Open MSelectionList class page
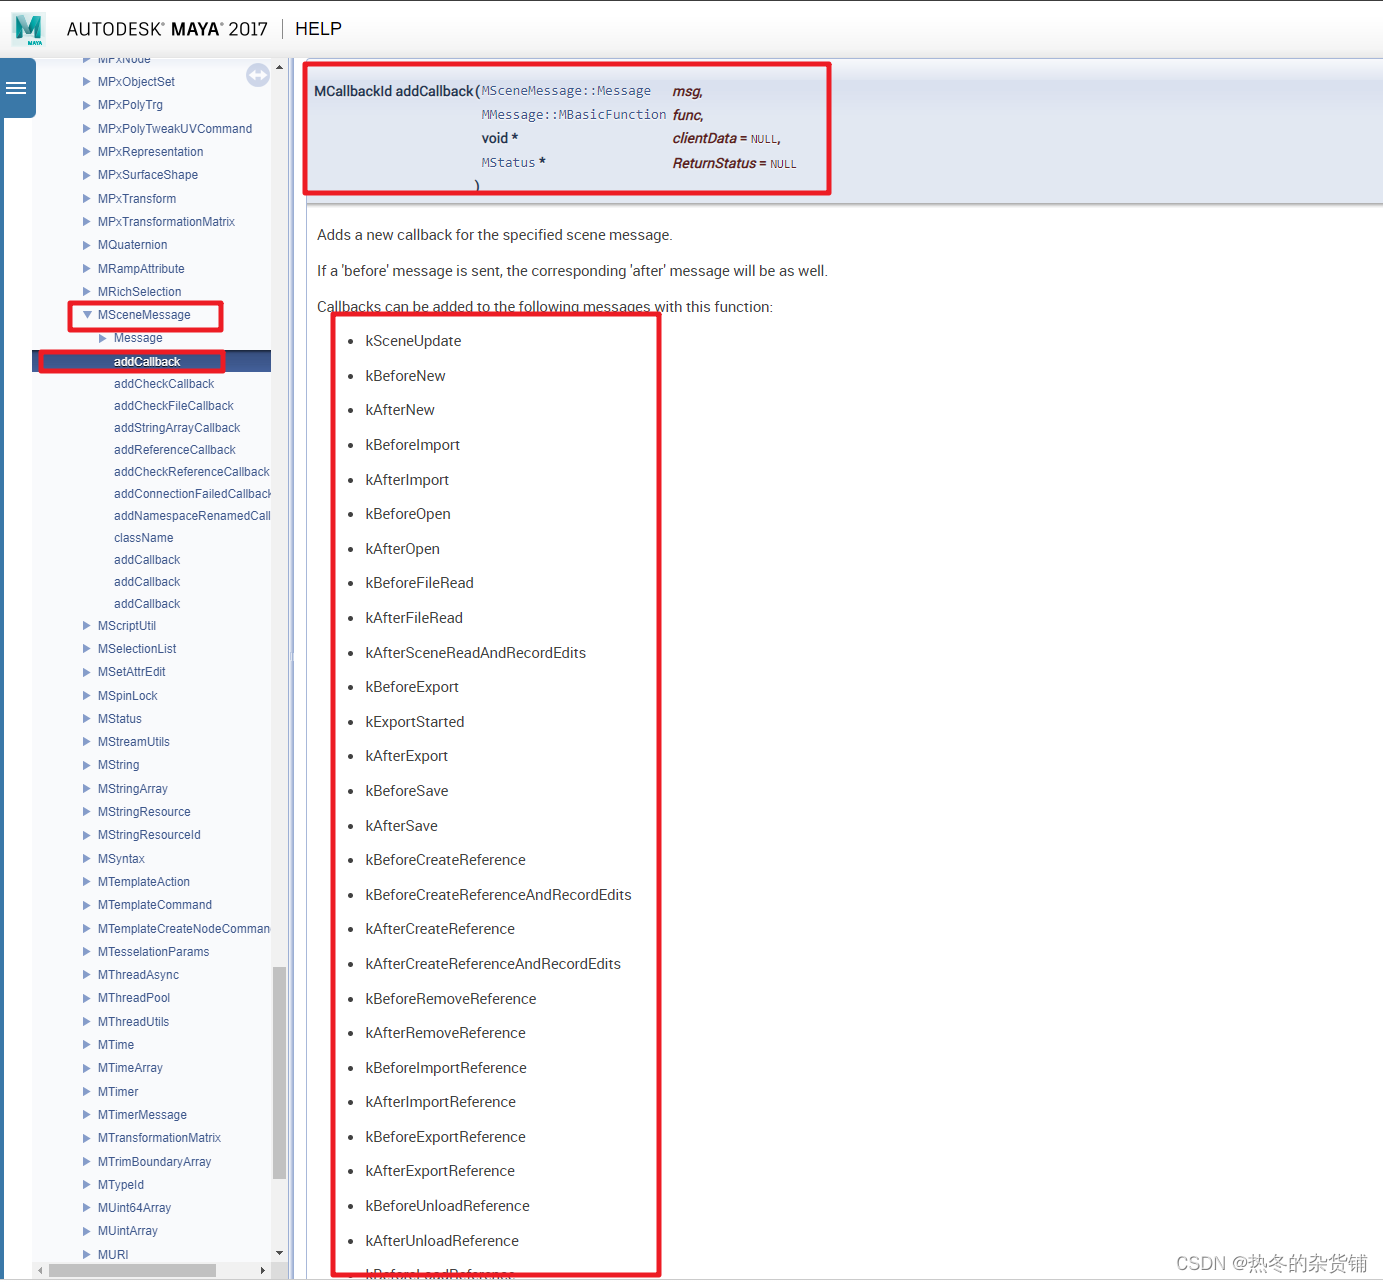The width and height of the screenshot is (1383, 1283). pos(137,649)
